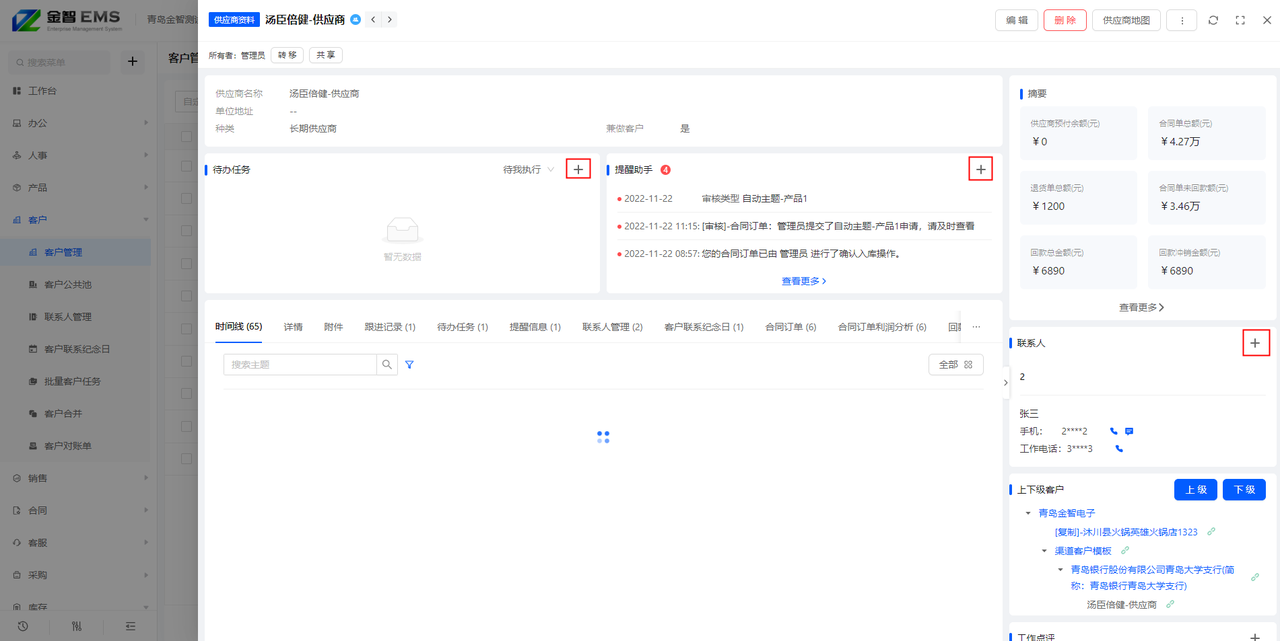The width and height of the screenshot is (1280, 641).
Task: Click 查看更多 link in 提醒助手
Action: pos(804,281)
